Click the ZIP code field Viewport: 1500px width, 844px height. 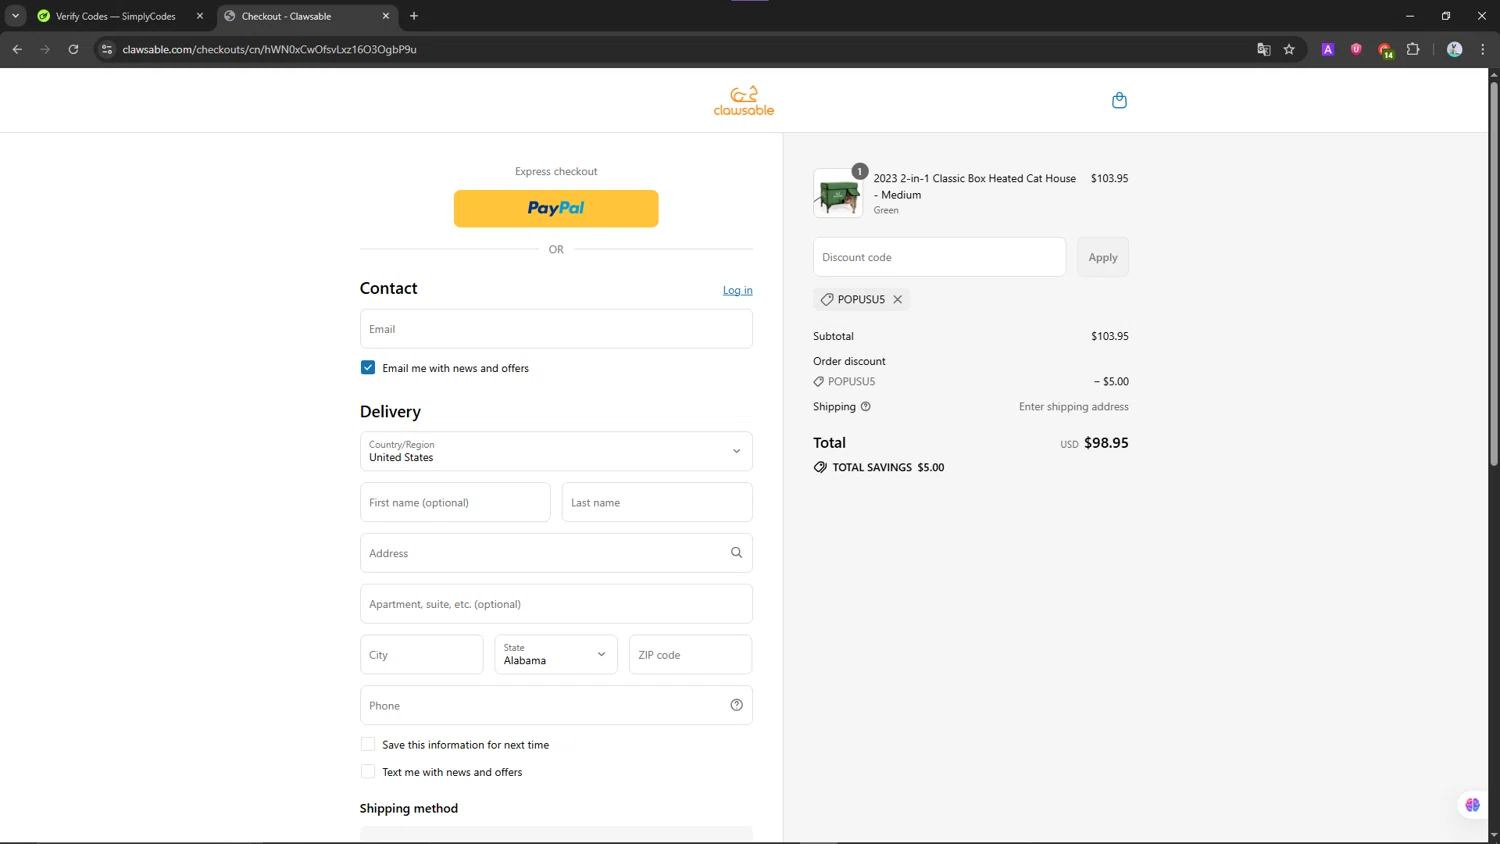click(x=691, y=655)
